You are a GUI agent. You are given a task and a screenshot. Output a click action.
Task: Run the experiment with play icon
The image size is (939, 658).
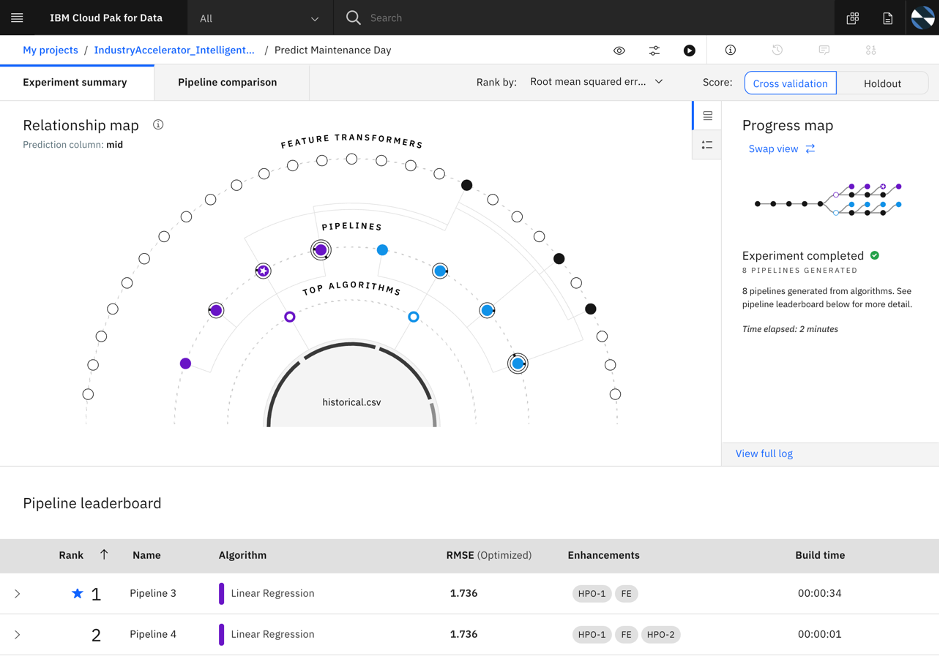click(x=689, y=50)
